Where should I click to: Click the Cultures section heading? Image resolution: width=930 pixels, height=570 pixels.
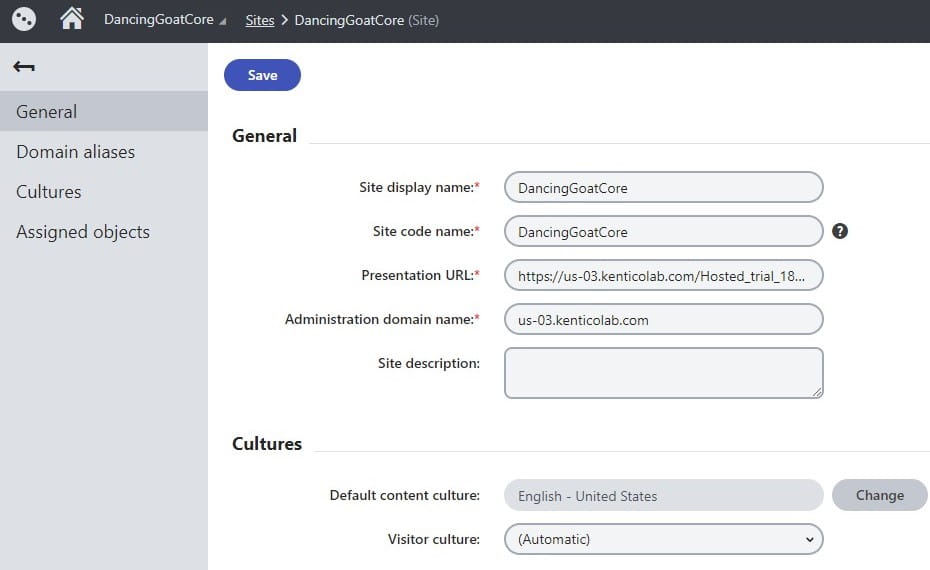click(267, 444)
